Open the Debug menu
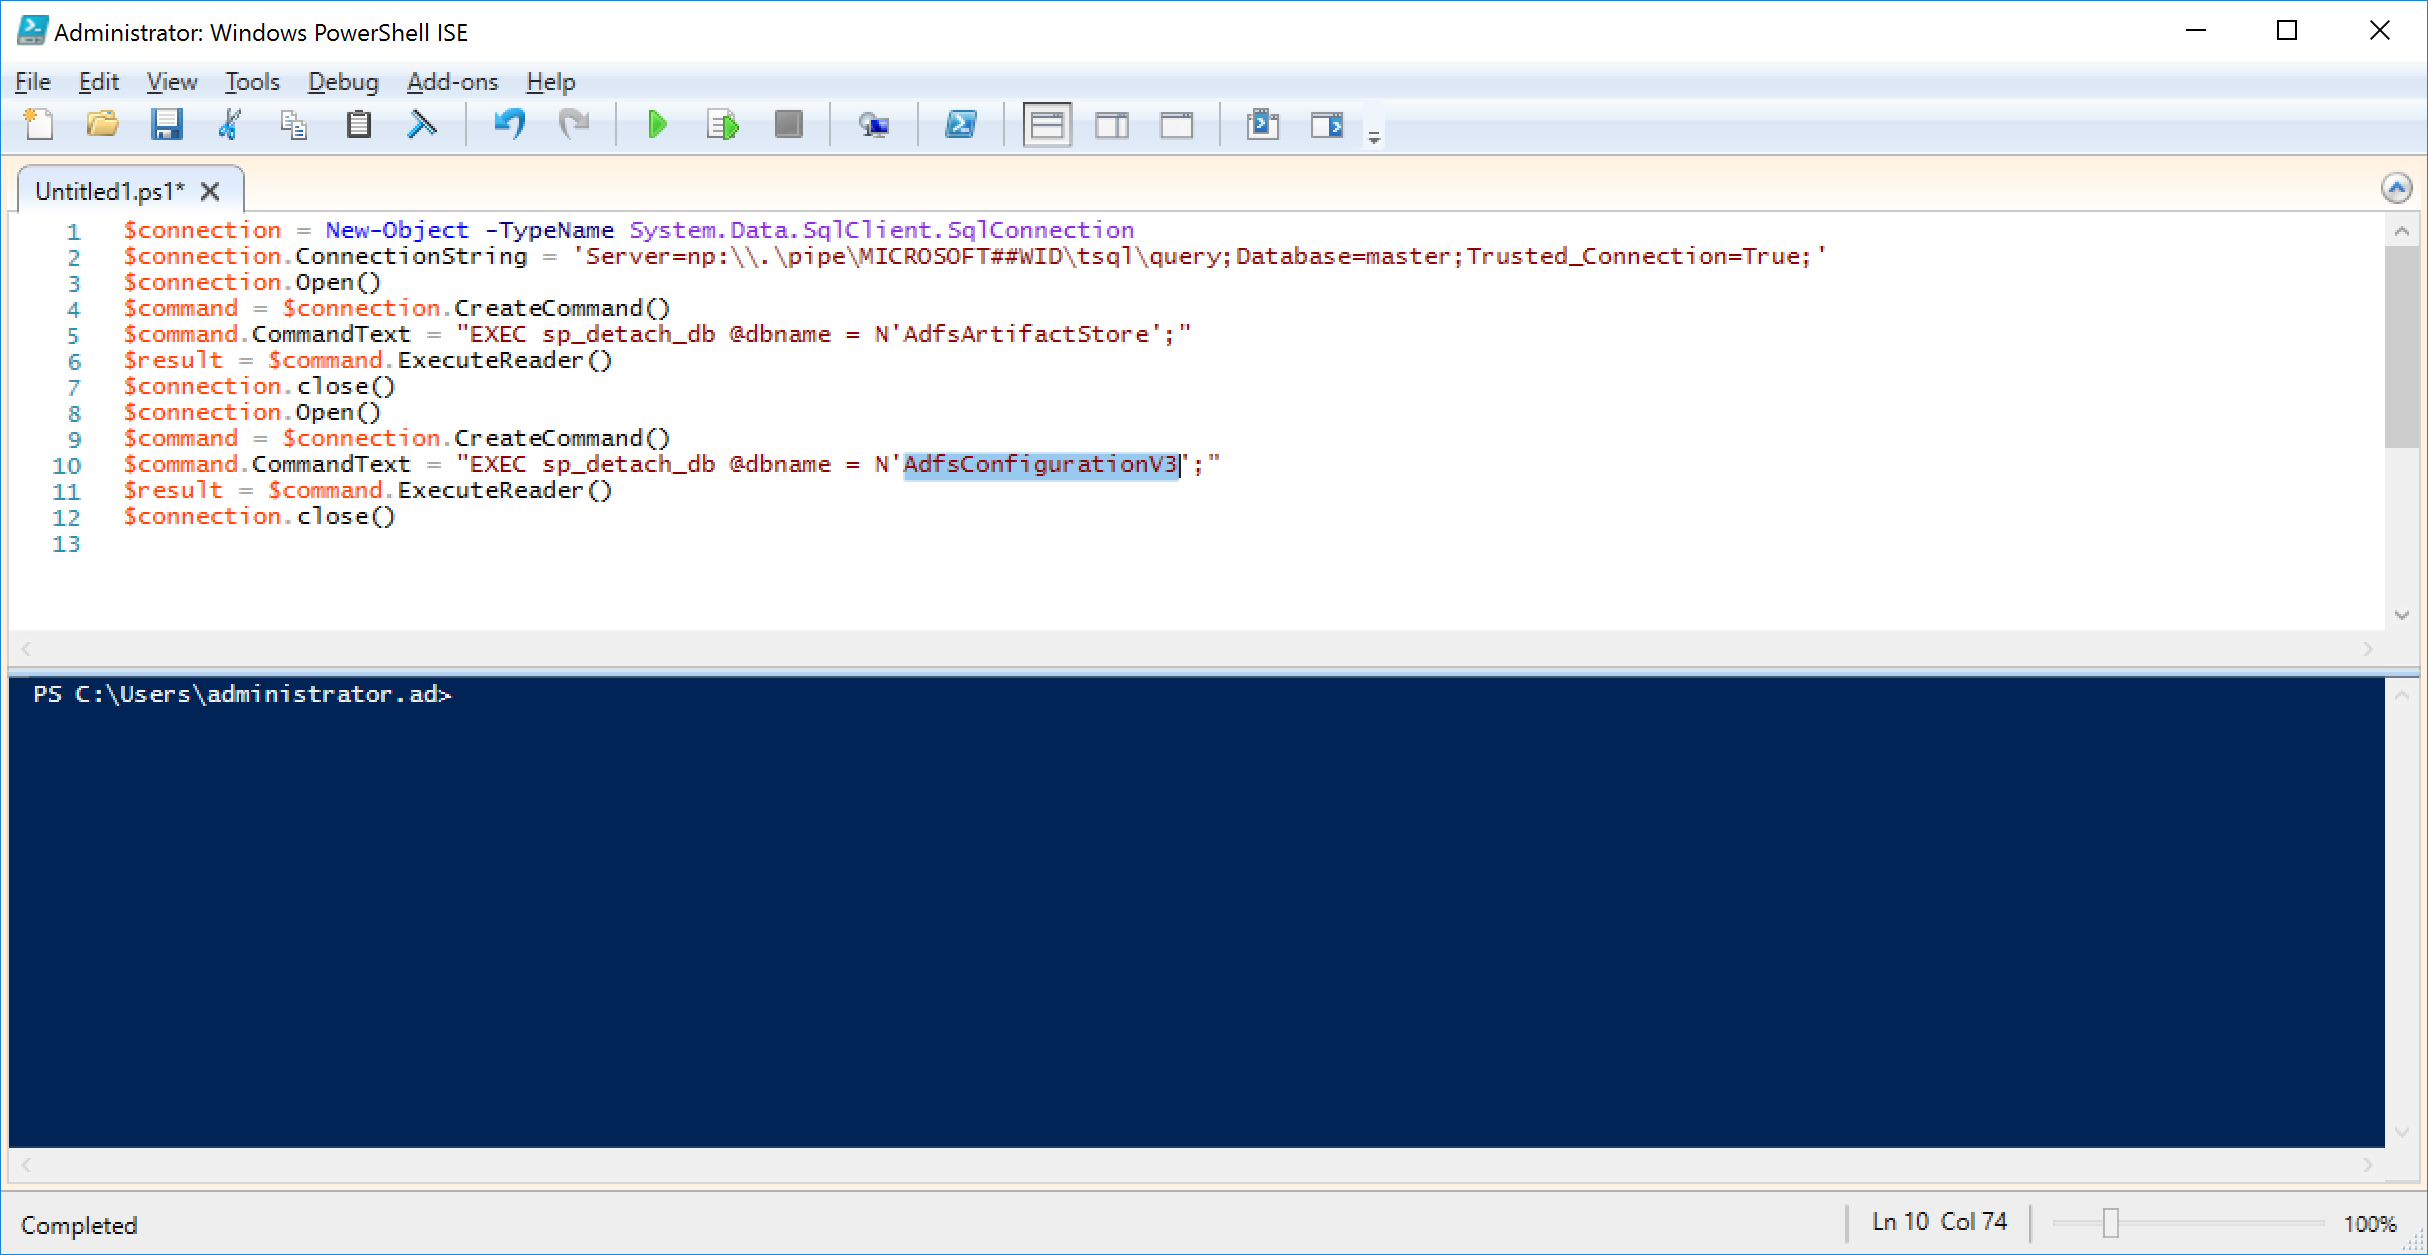Screen dimensions: 2428x1255 click(342, 82)
